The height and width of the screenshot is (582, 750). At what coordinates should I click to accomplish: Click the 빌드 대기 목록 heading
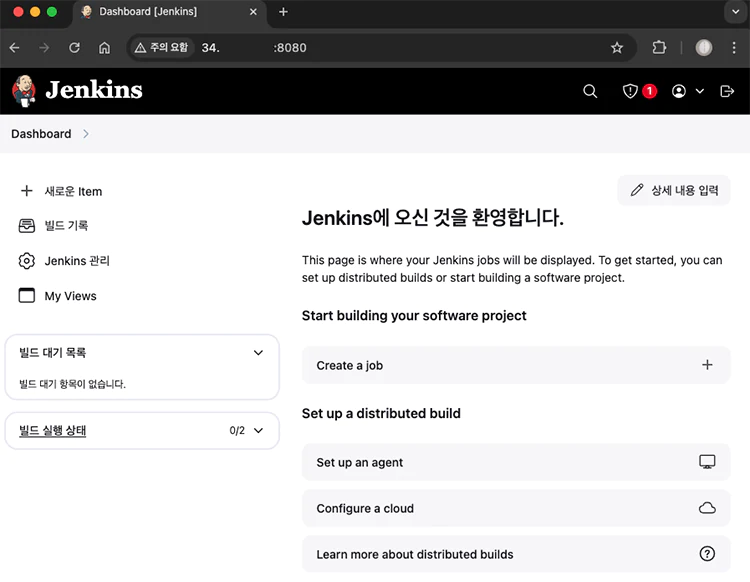(x=53, y=353)
